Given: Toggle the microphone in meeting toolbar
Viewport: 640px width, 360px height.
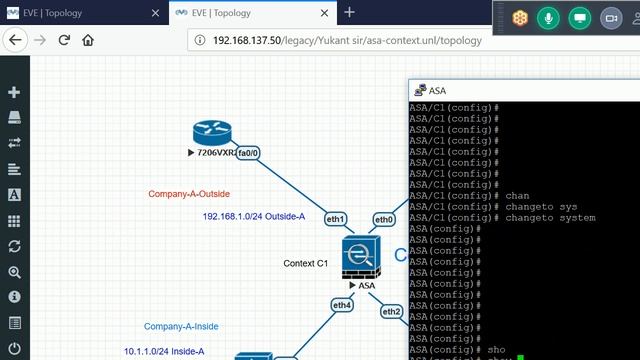Looking at the screenshot, I should pyautogui.click(x=548, y=18).
